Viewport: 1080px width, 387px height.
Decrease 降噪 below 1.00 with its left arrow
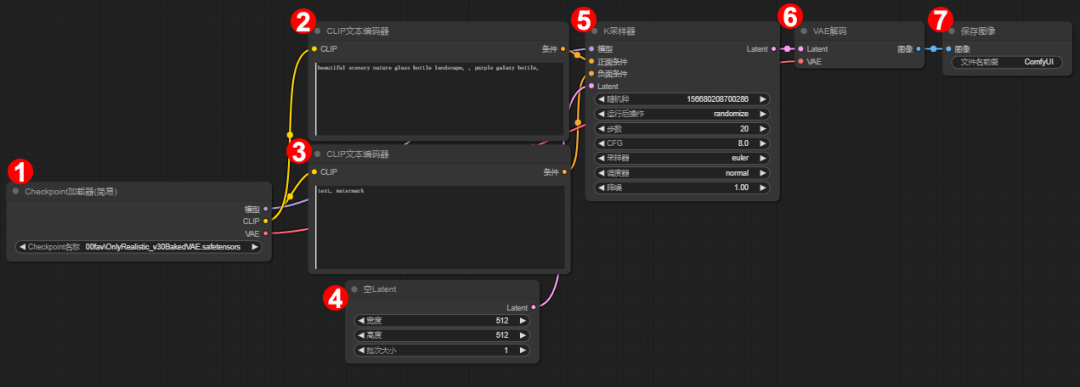(x=601, y=187)
